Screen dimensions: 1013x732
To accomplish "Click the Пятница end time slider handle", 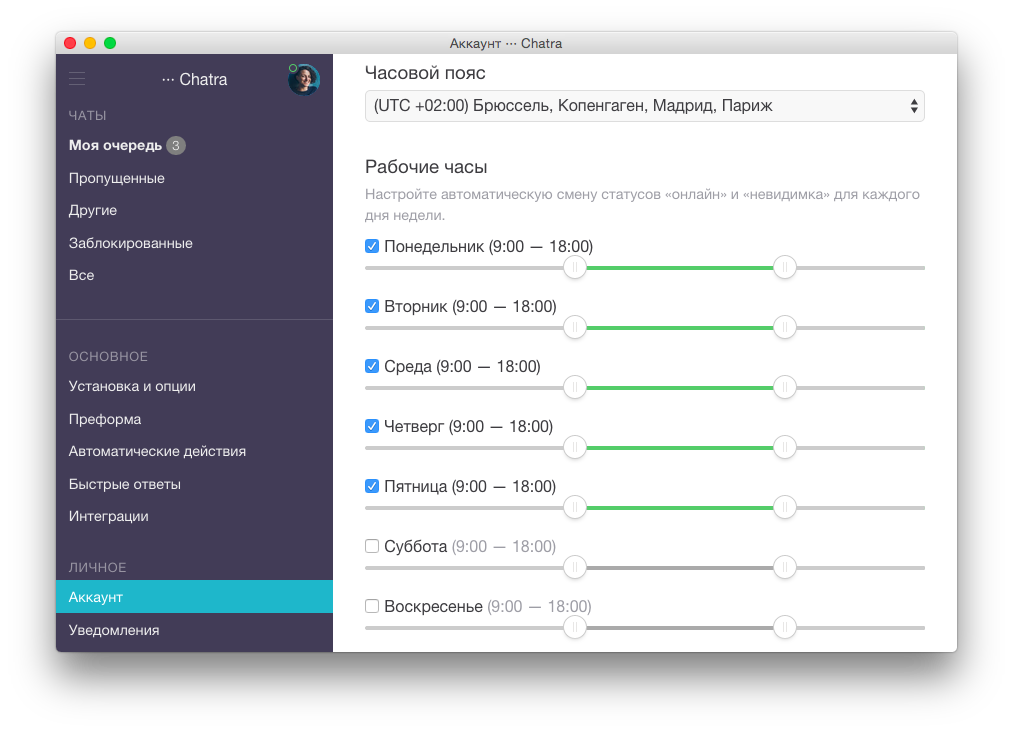I will pyautogui.click(x=785, y=508).
